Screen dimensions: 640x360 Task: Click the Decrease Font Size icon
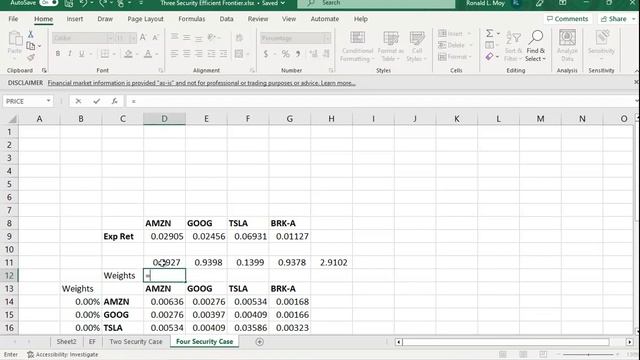click(156, 38)
